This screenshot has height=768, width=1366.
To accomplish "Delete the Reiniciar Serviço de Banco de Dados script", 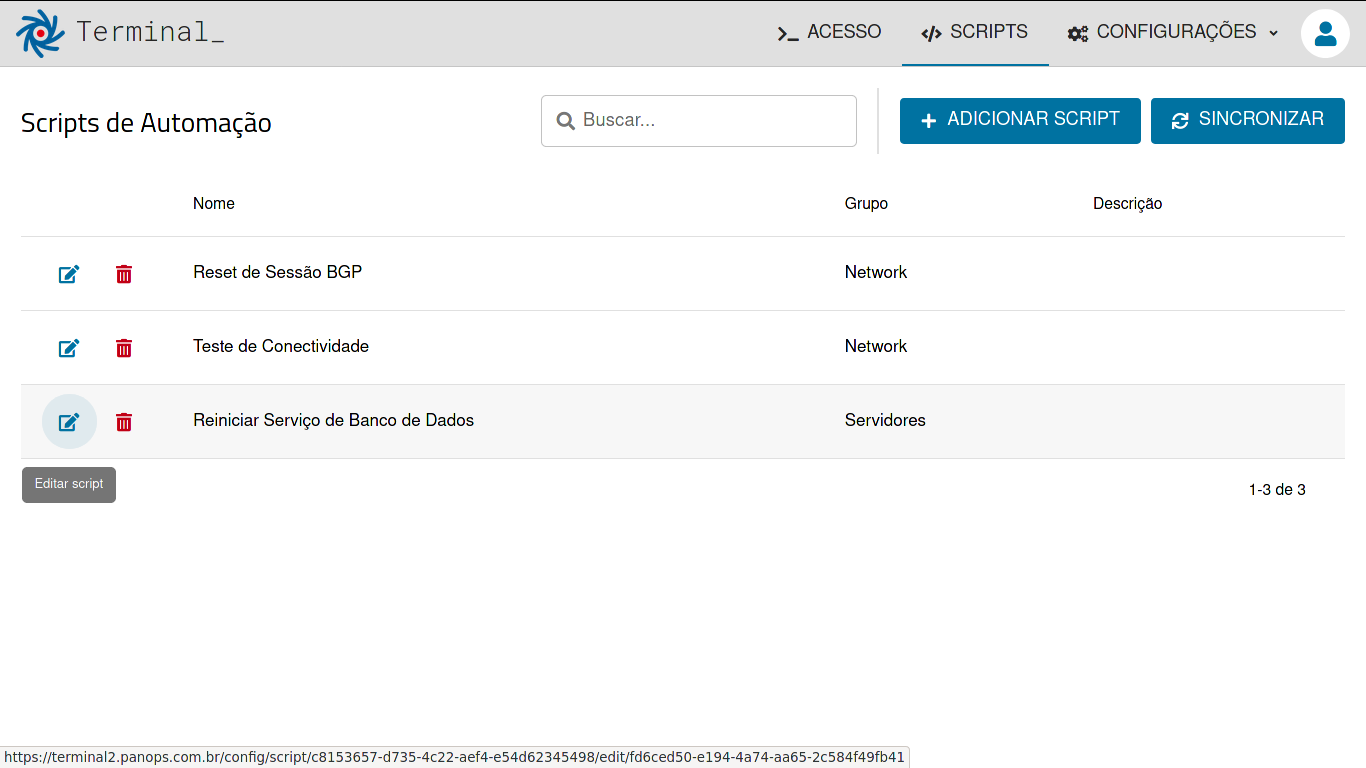I will (x=124, y=422).
